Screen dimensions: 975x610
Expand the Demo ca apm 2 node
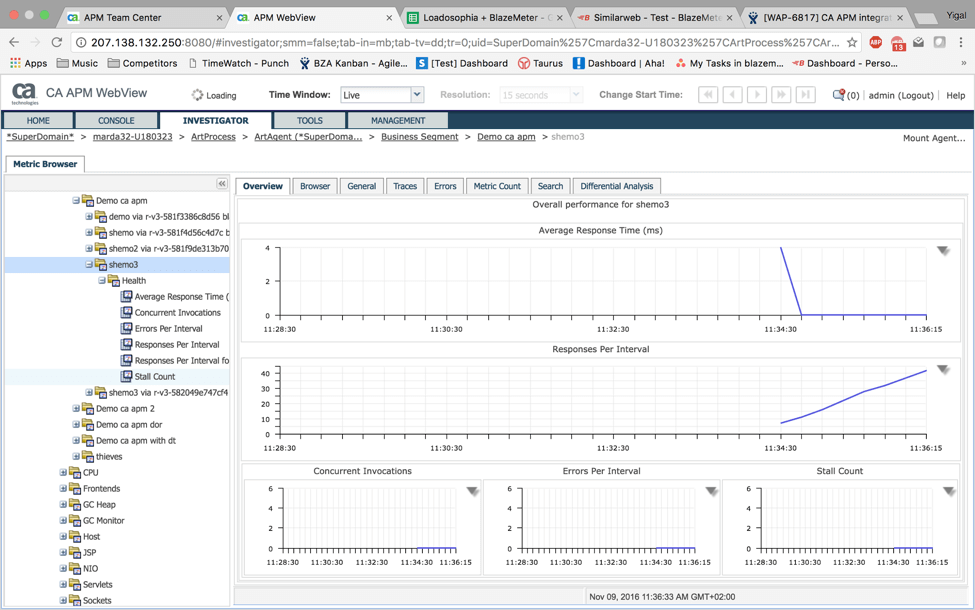pos(76,409)
